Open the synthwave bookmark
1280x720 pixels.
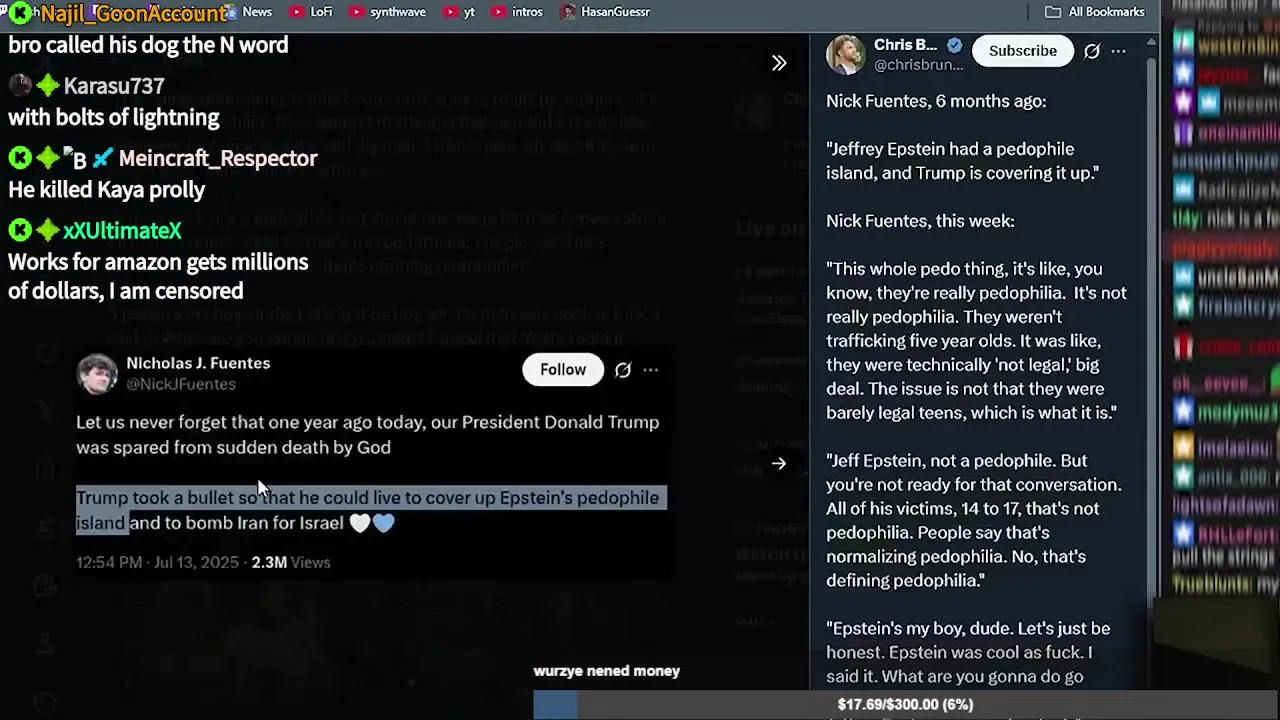point(388,12)
